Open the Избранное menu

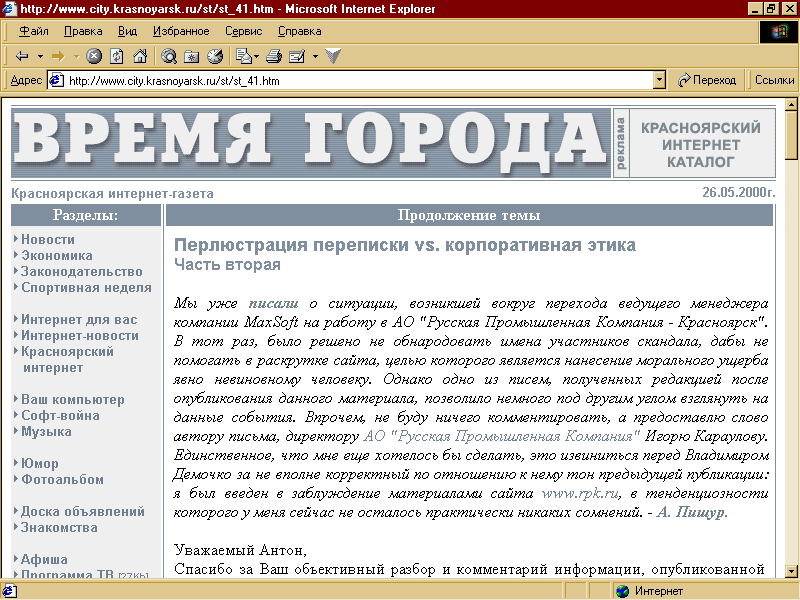[181, 31]
